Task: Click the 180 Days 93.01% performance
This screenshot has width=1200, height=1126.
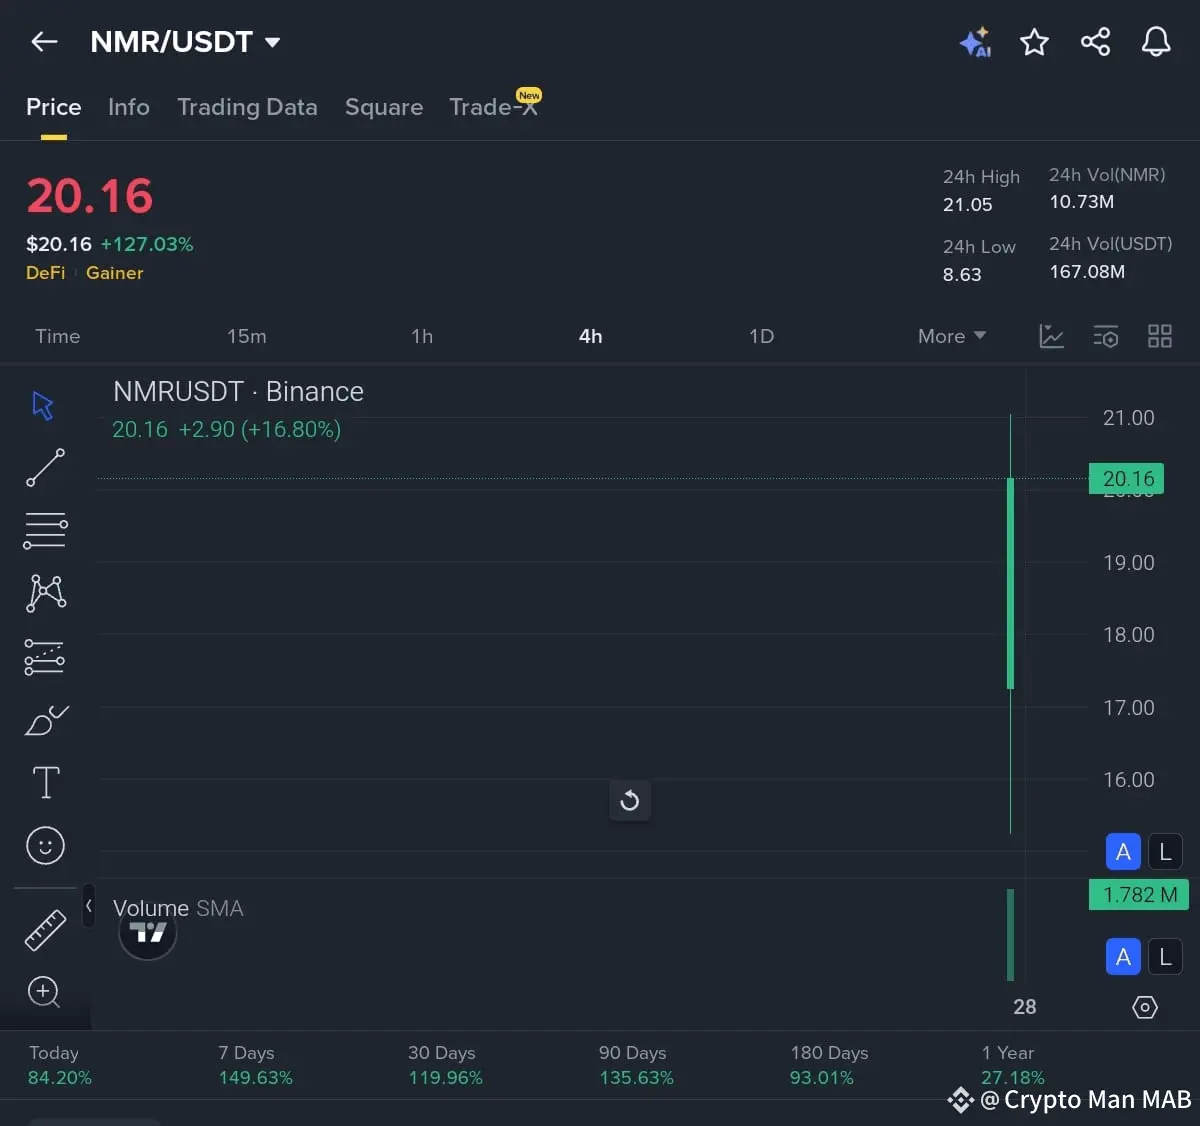Action: click(x=829, y=1065)
